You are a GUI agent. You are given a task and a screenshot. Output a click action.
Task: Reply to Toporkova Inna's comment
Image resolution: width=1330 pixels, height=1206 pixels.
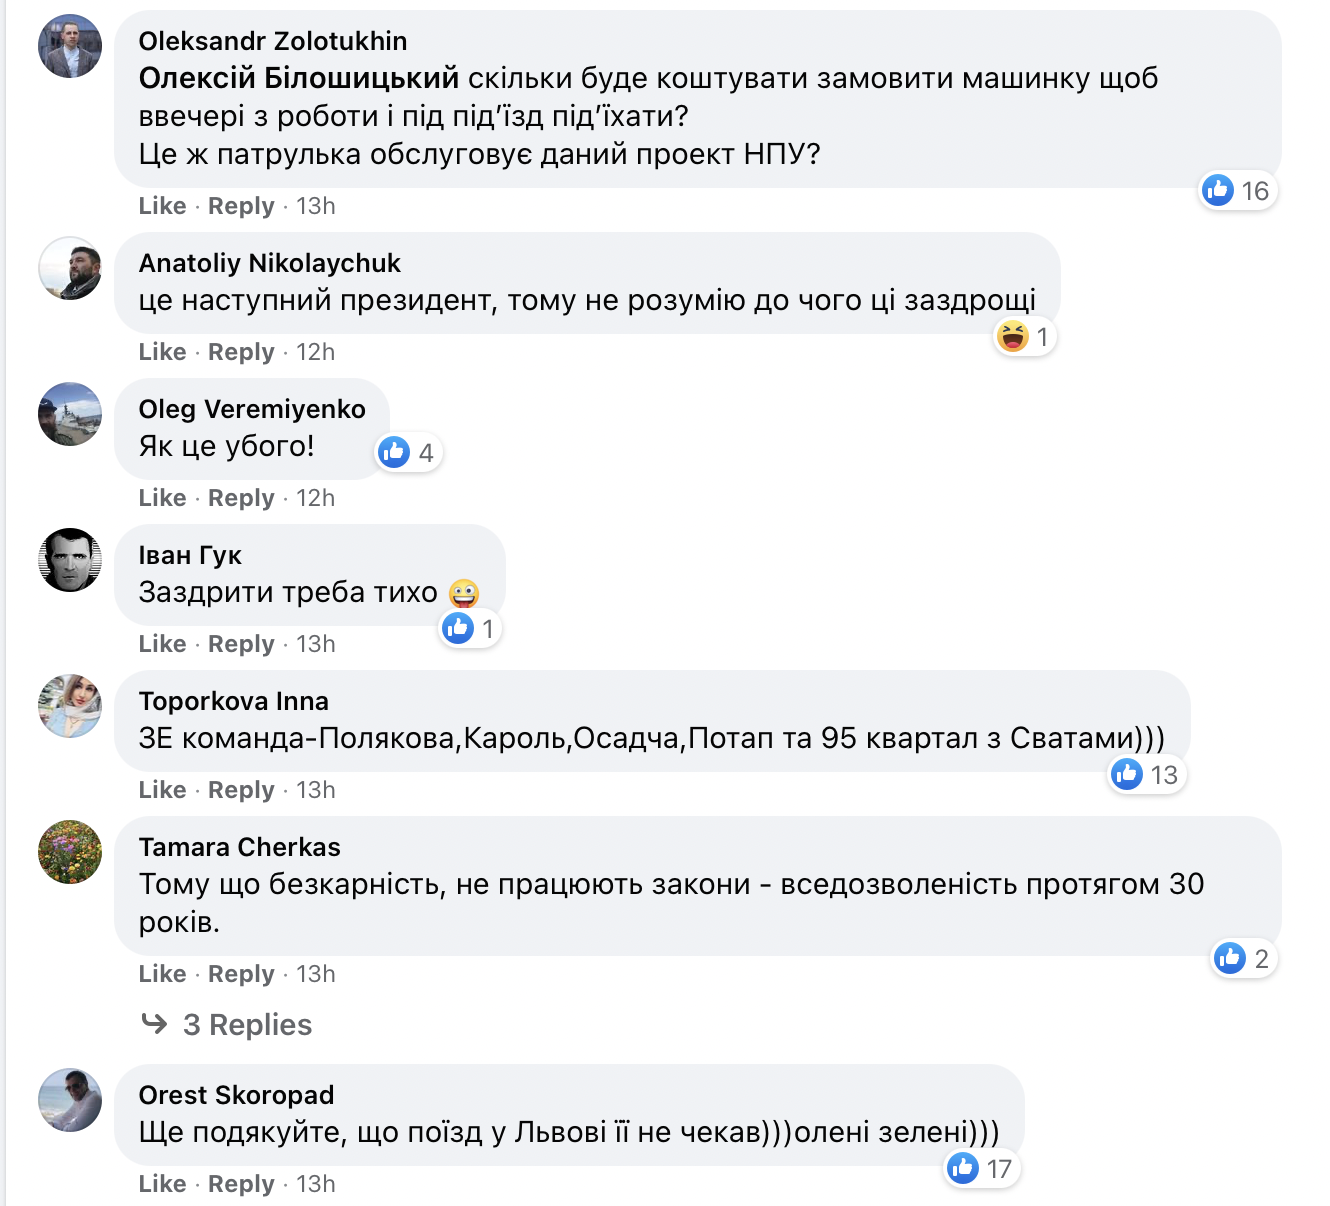coord(241,790)
